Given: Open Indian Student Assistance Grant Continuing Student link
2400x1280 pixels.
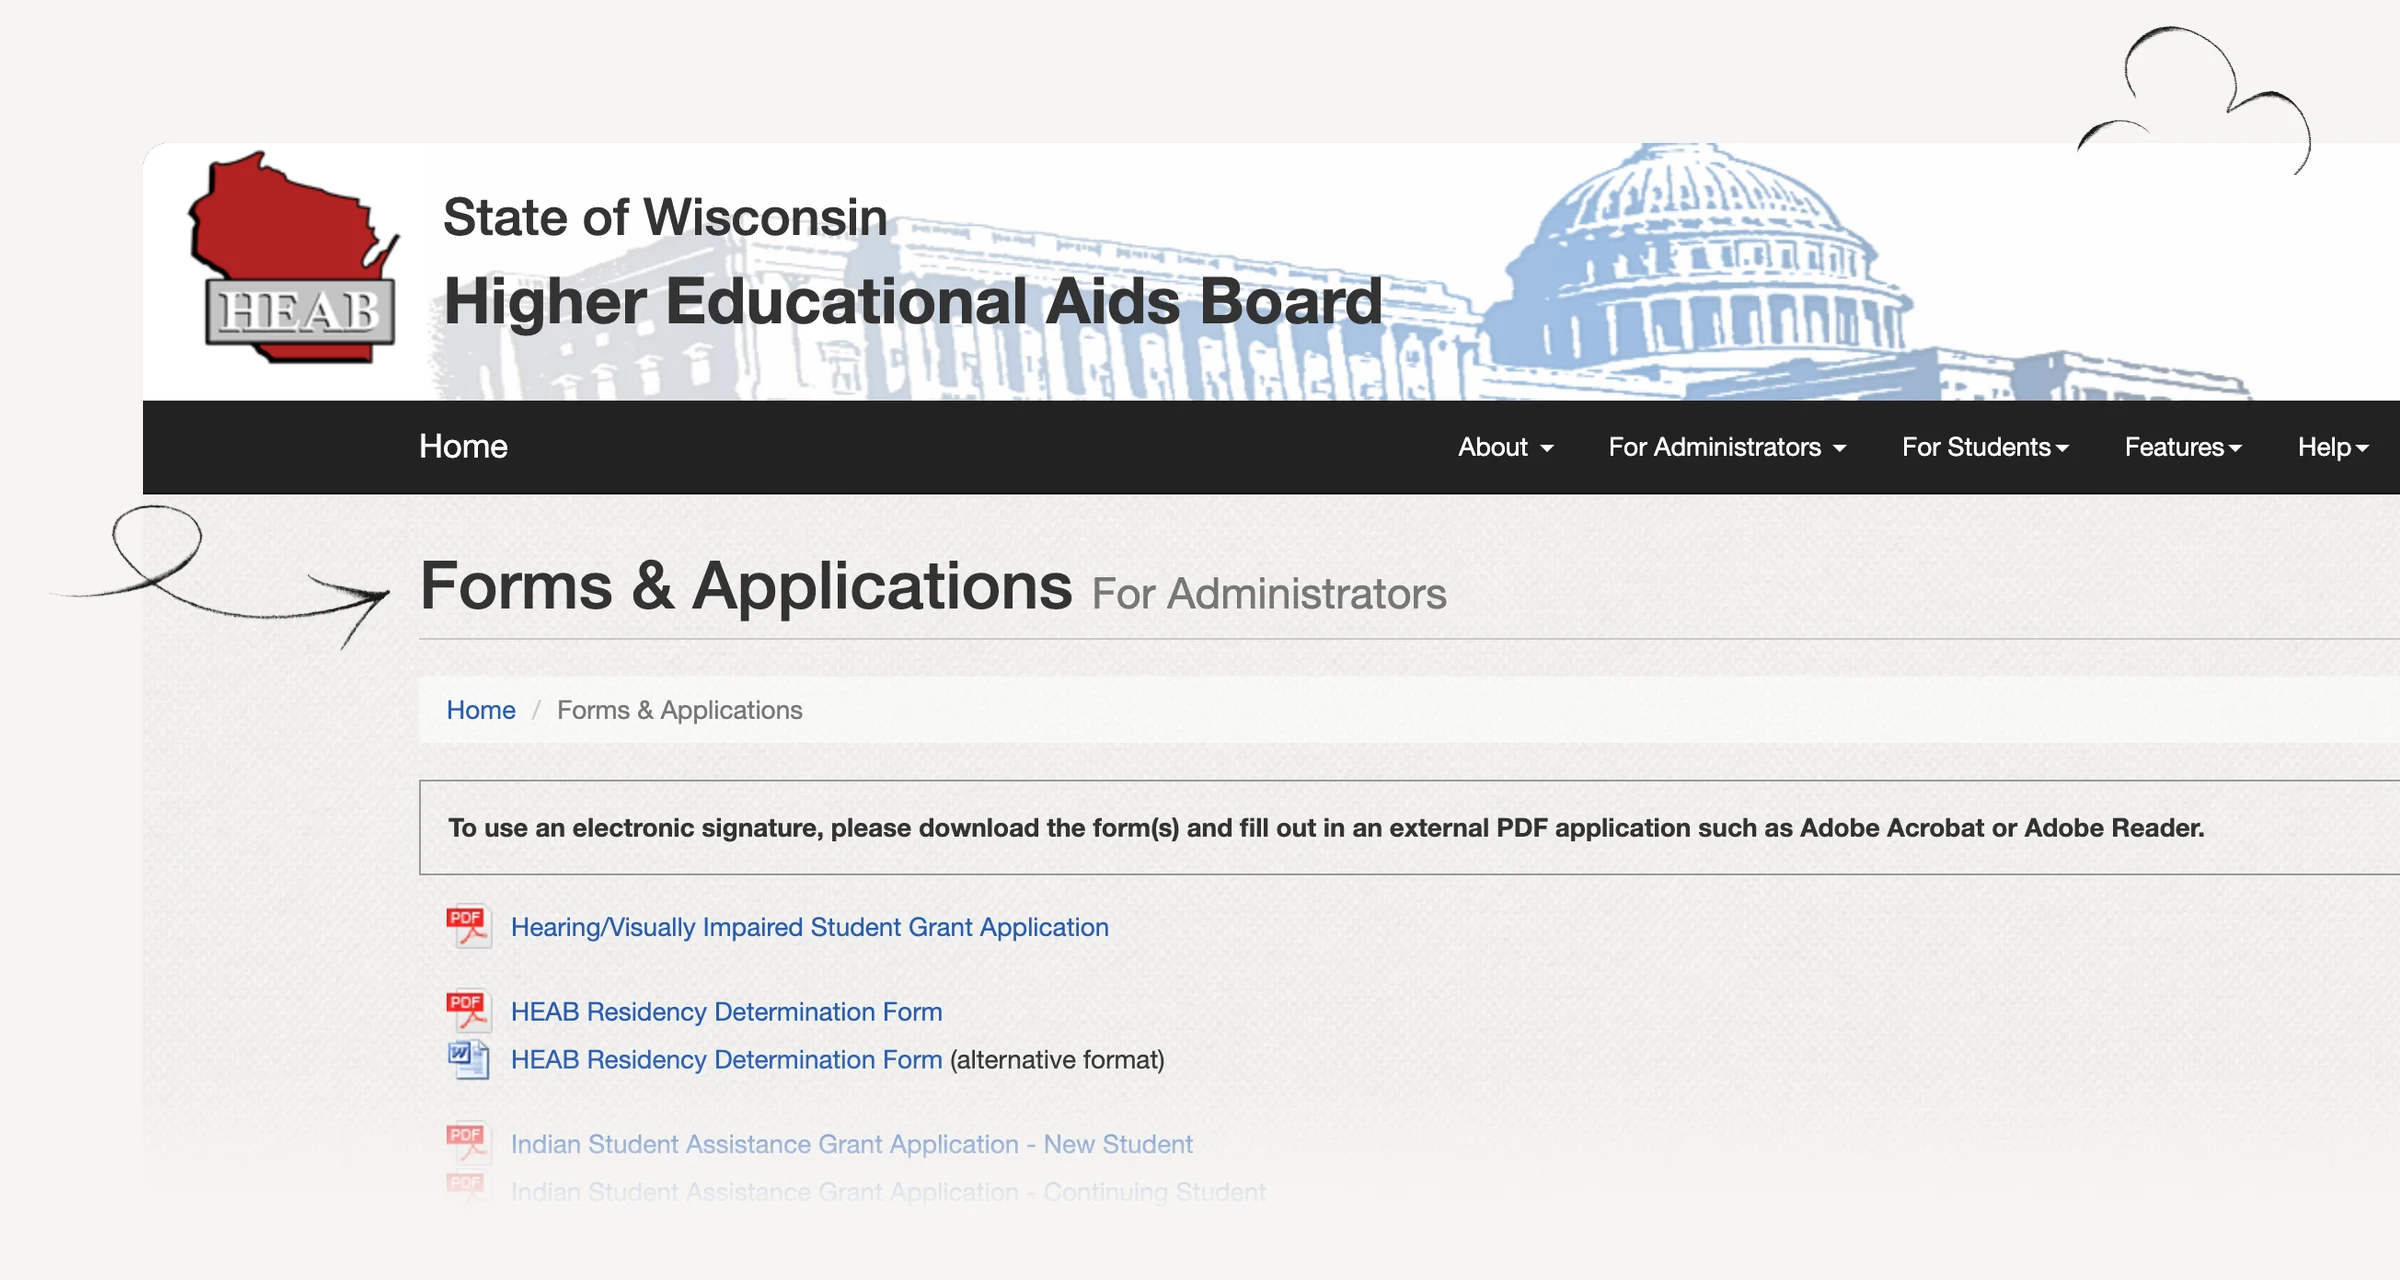Looking at the screenshot, I should [888, 1192].
